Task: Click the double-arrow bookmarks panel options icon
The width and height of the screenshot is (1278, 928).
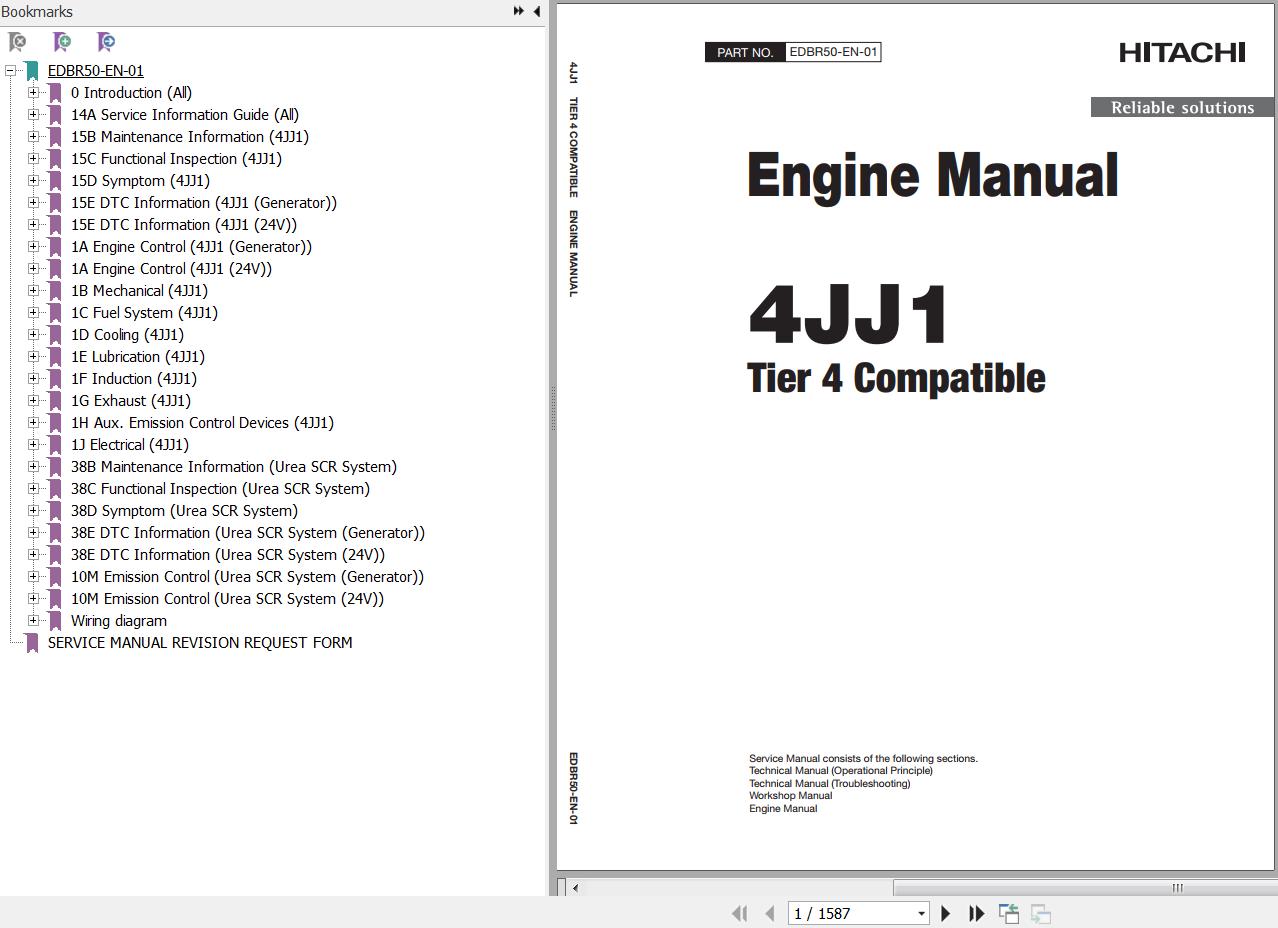Action: tap(518, 11)
